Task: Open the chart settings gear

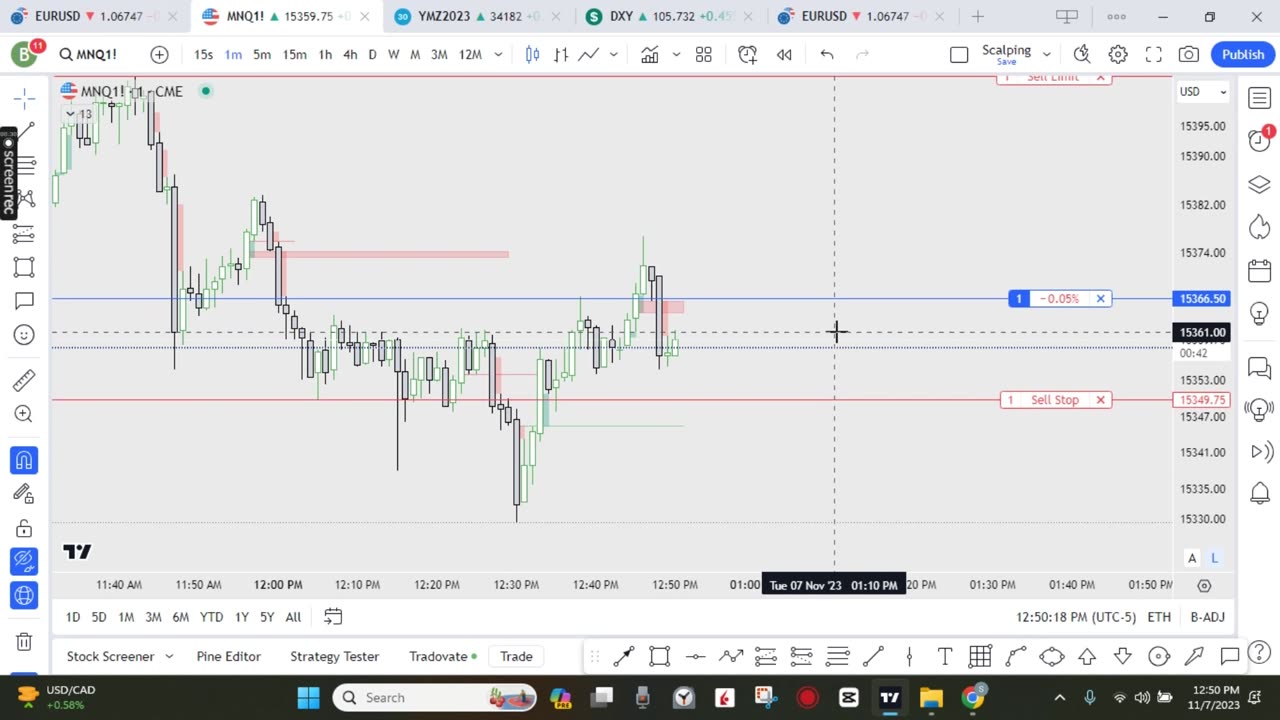Action: click(x=1118, y=55)
